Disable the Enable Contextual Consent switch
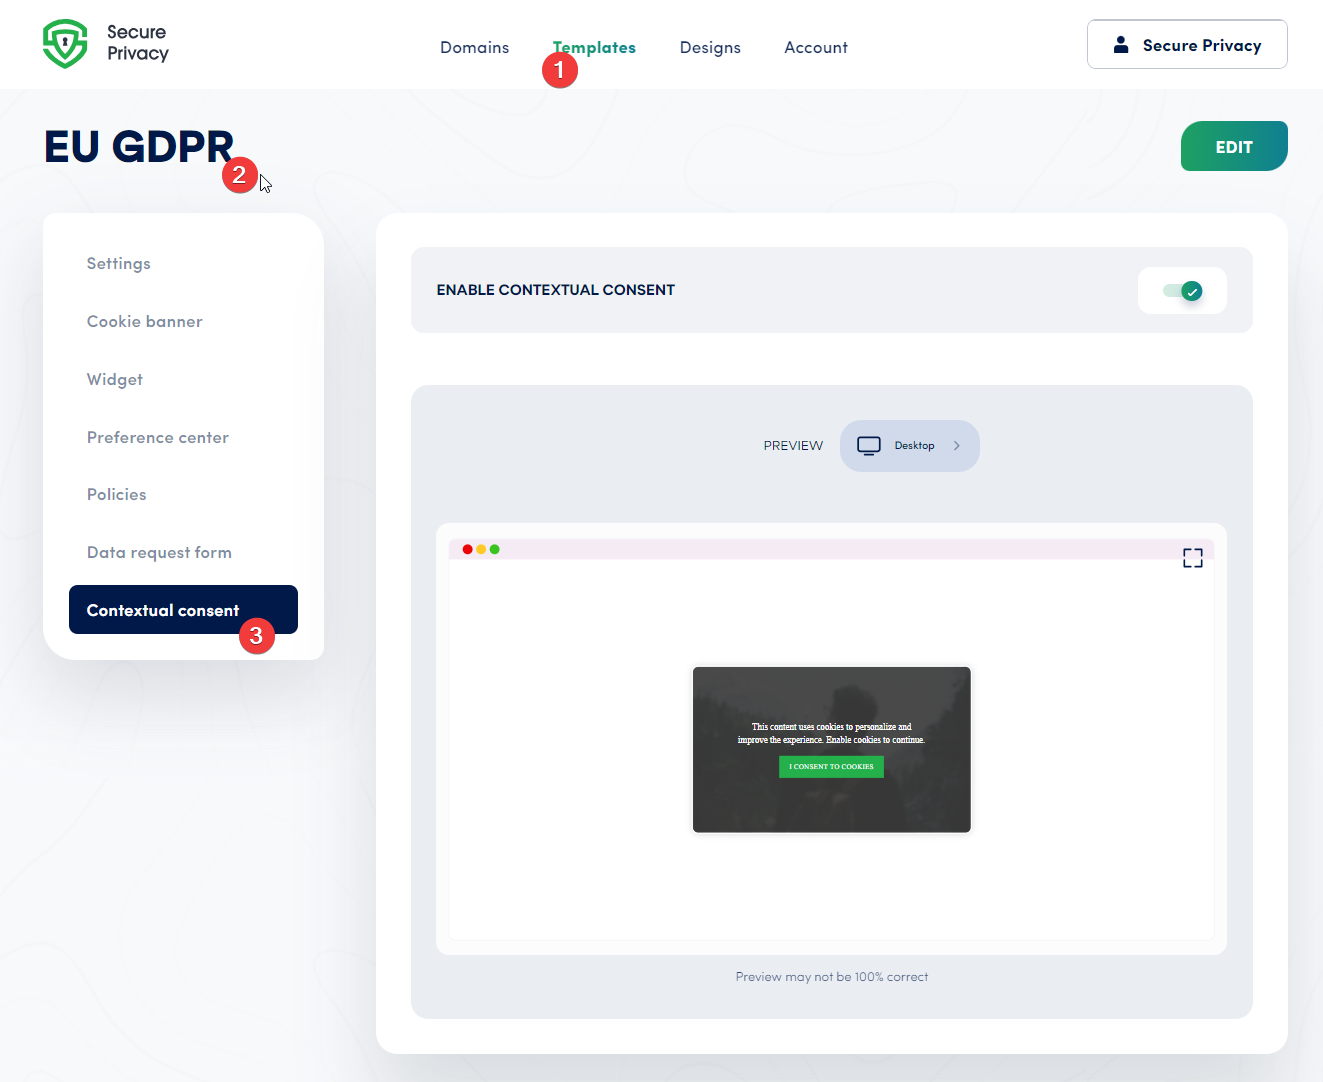Viewport: 1323px width, 1082px height. 1182,290
